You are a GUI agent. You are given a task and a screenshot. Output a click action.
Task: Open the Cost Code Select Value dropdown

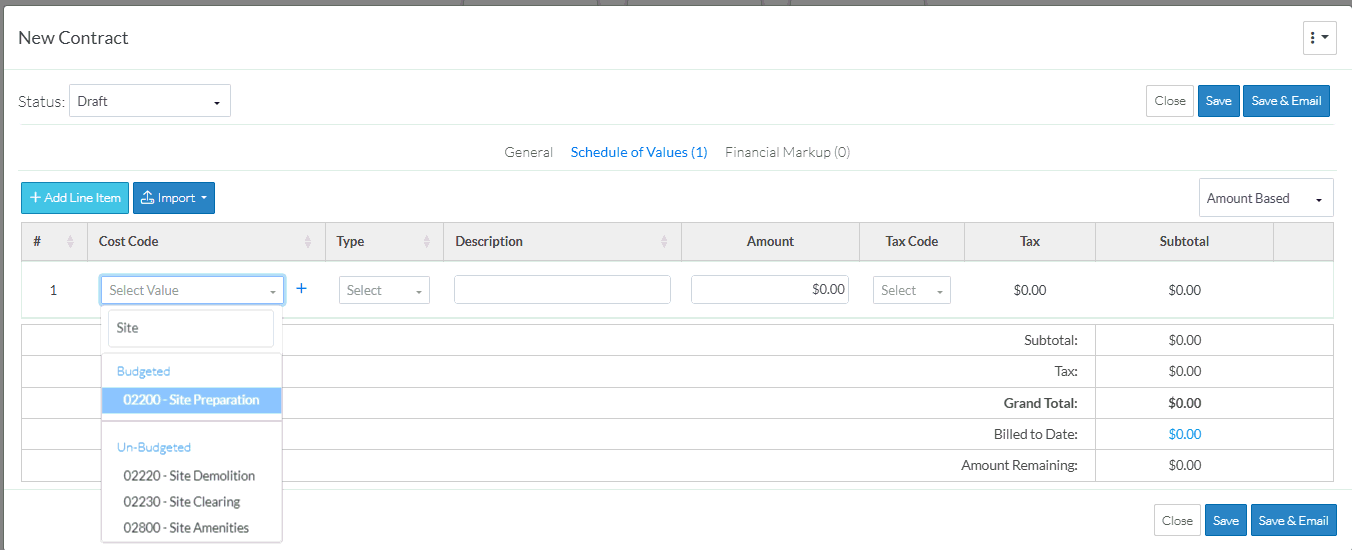(192, 290)
